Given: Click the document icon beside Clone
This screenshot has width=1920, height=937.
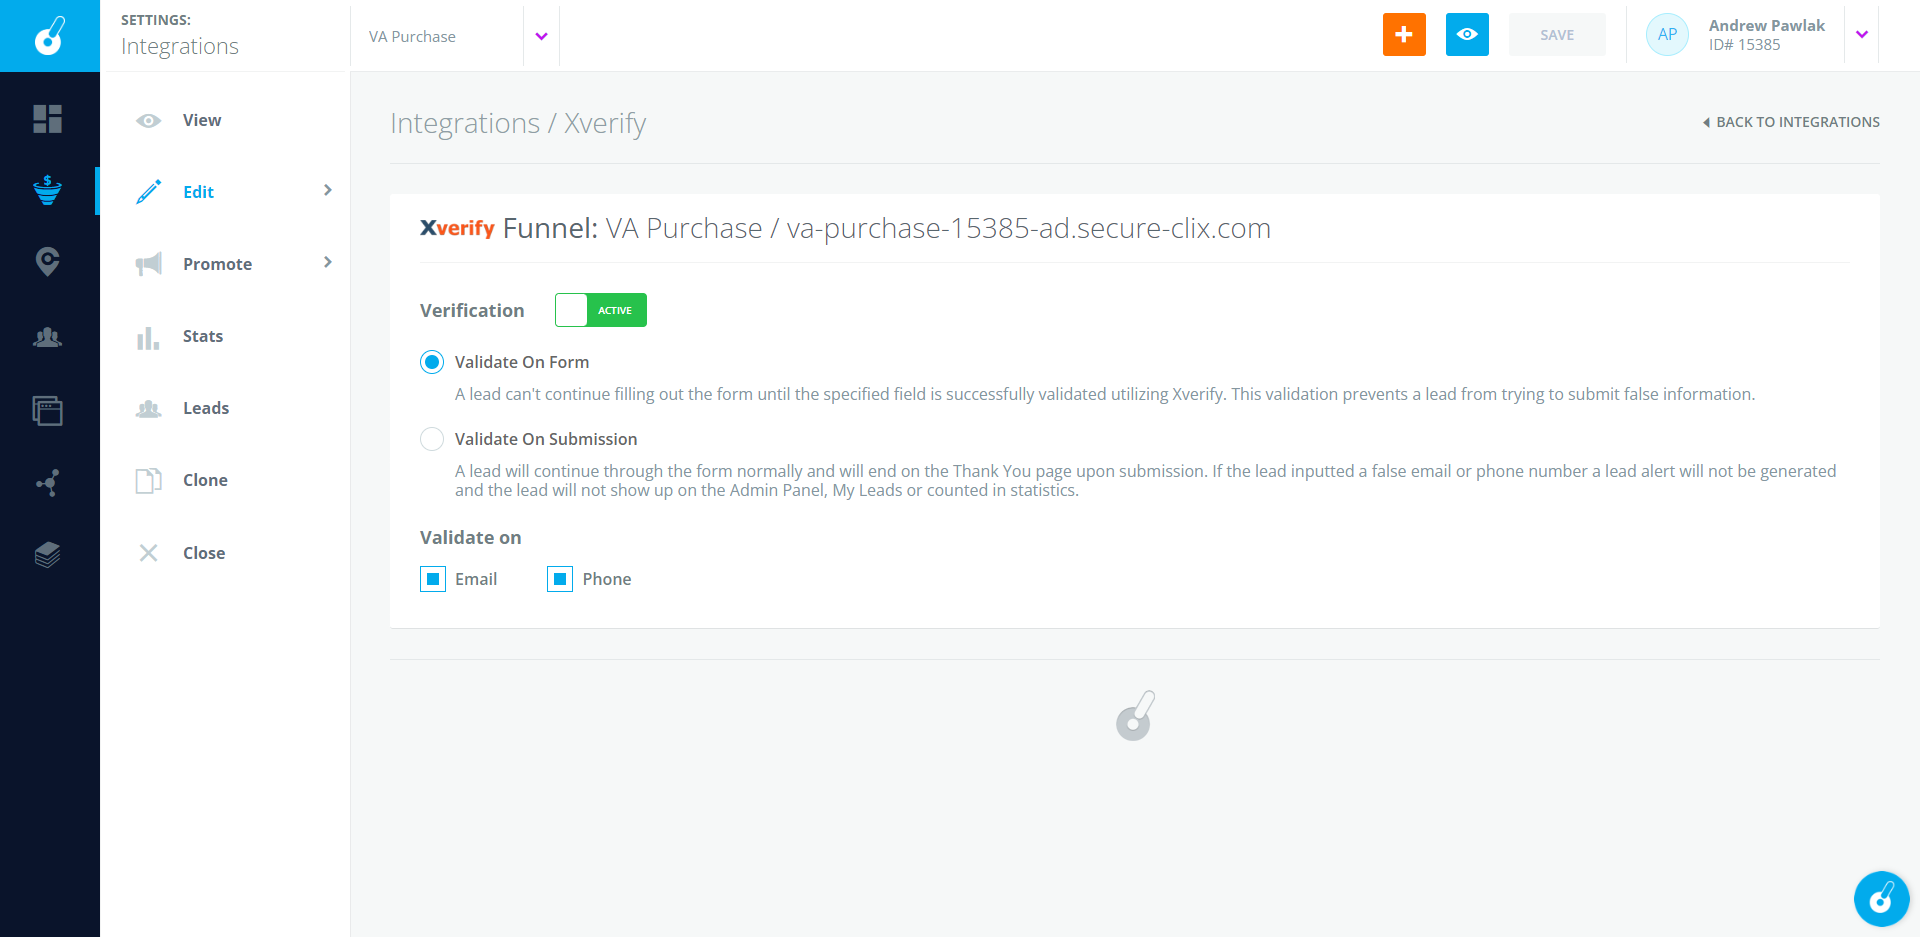Looking at the screenshot, I should [149, 481].
